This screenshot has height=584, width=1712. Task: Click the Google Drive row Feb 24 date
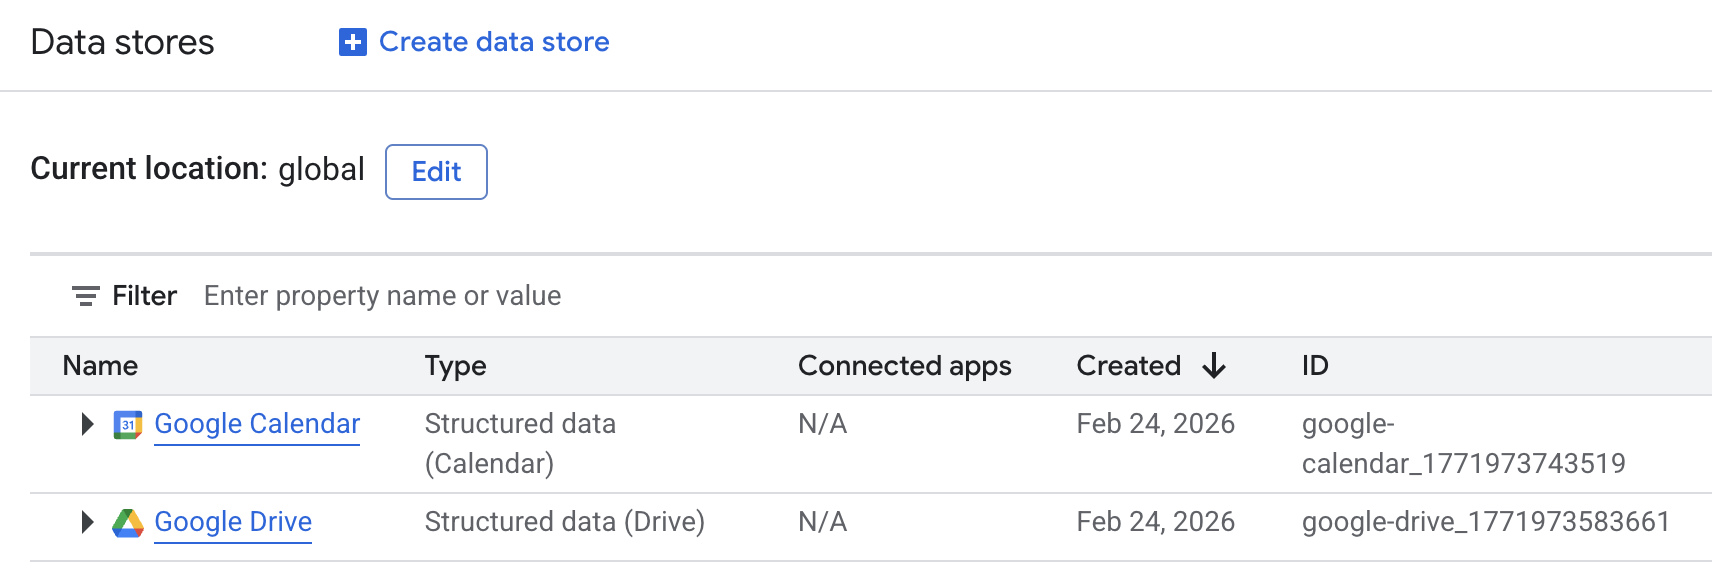tap(1155, 522)
